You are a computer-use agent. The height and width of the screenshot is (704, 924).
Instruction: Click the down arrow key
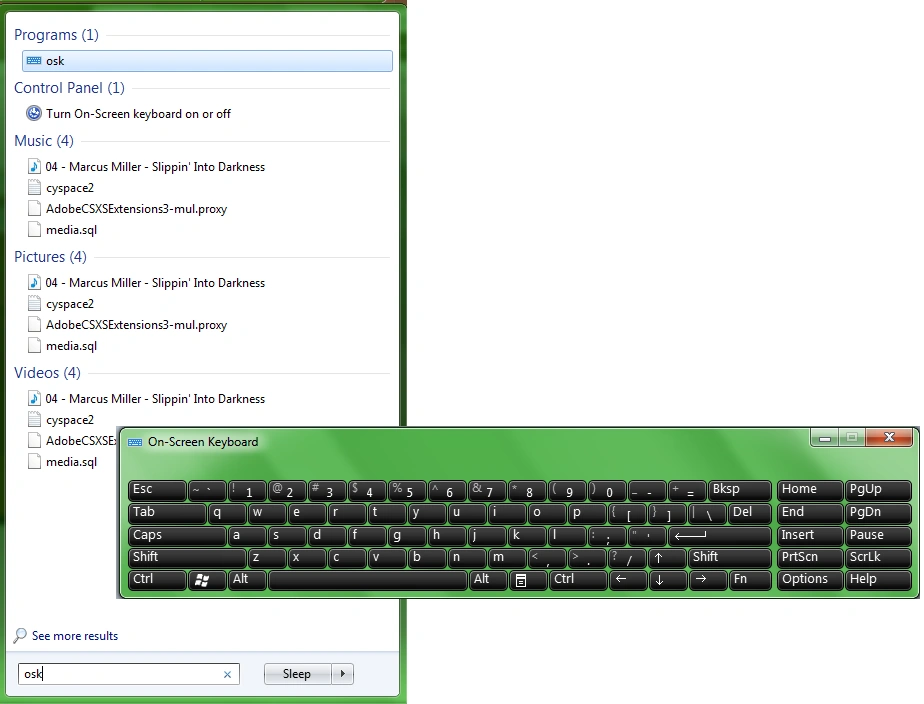tap(667, 580)
